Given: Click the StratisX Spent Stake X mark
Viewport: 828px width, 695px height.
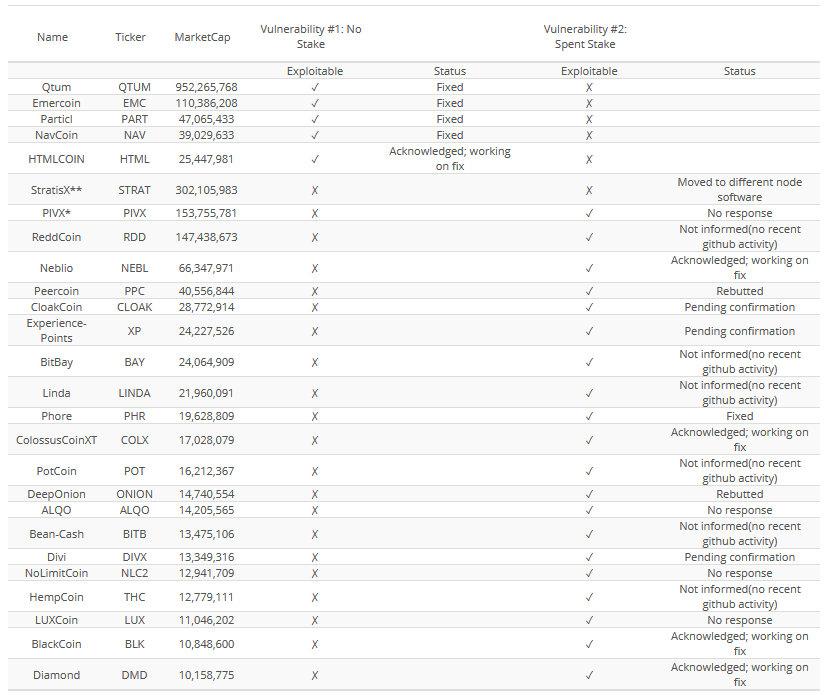Looking at the screenshot, I should (x=589, y=190).
